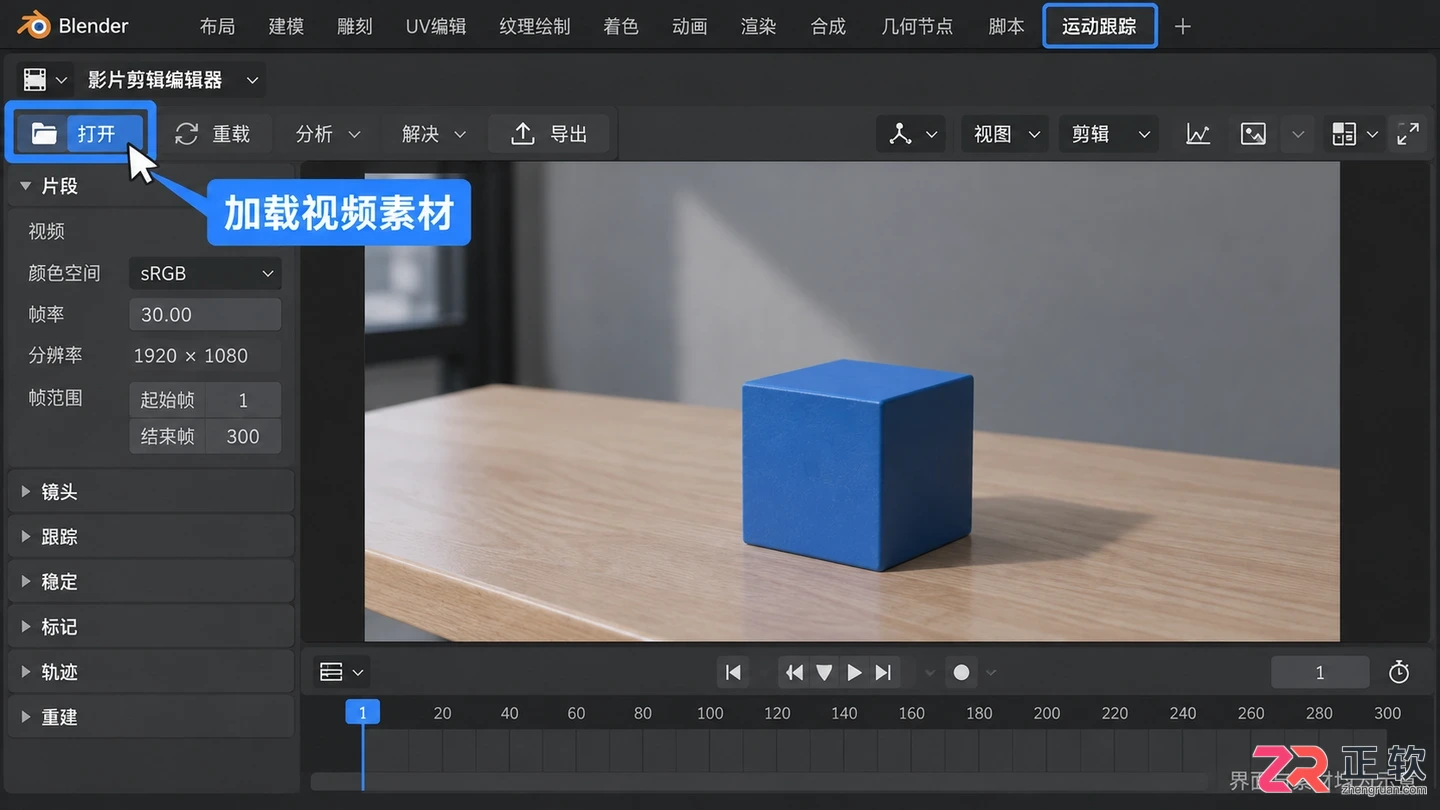Expand the 跟踪 panel
1440x810 pixels.
point(150,537)
